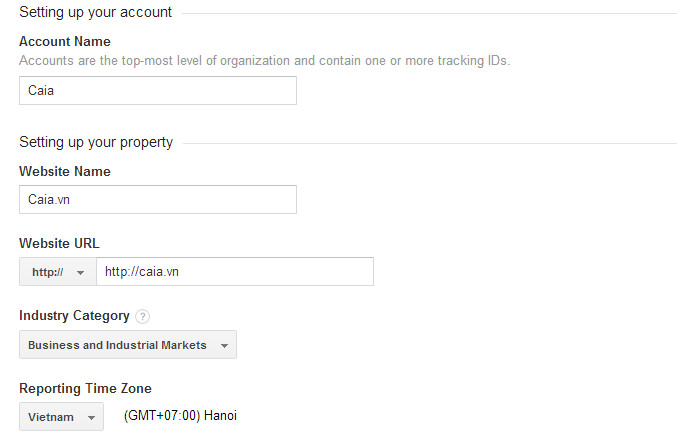Click the Setting up your account heading
Screen dimensions: 677x442
click(x=95, y=12)
